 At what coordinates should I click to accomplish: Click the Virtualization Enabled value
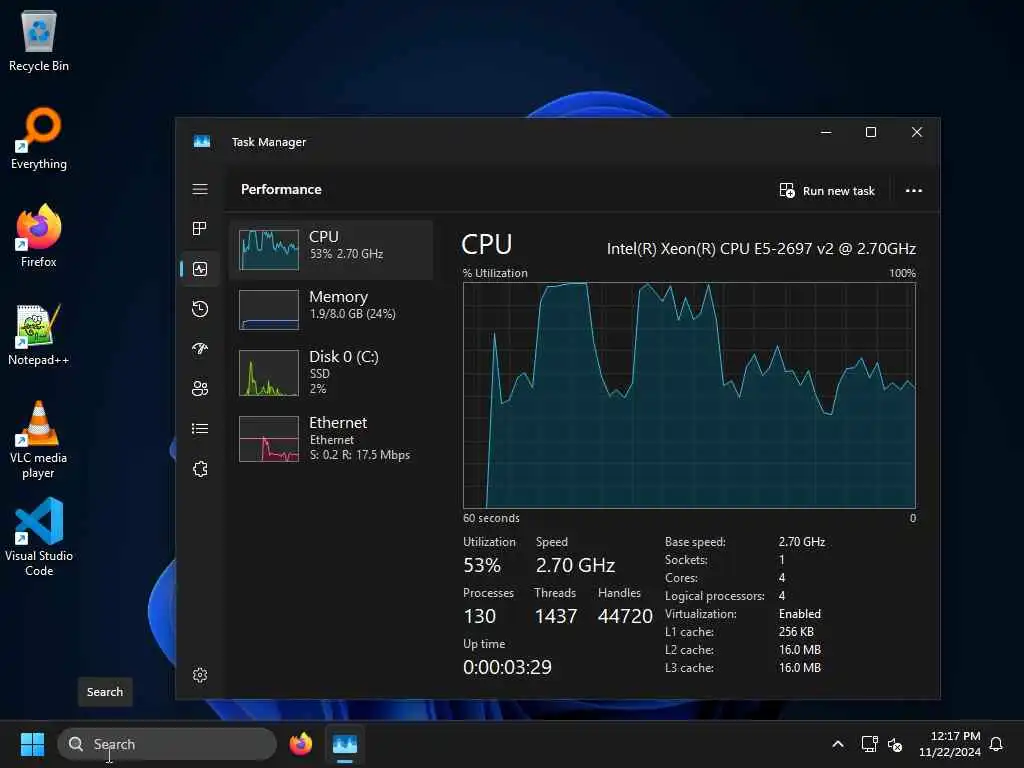(x=799, y=614)
